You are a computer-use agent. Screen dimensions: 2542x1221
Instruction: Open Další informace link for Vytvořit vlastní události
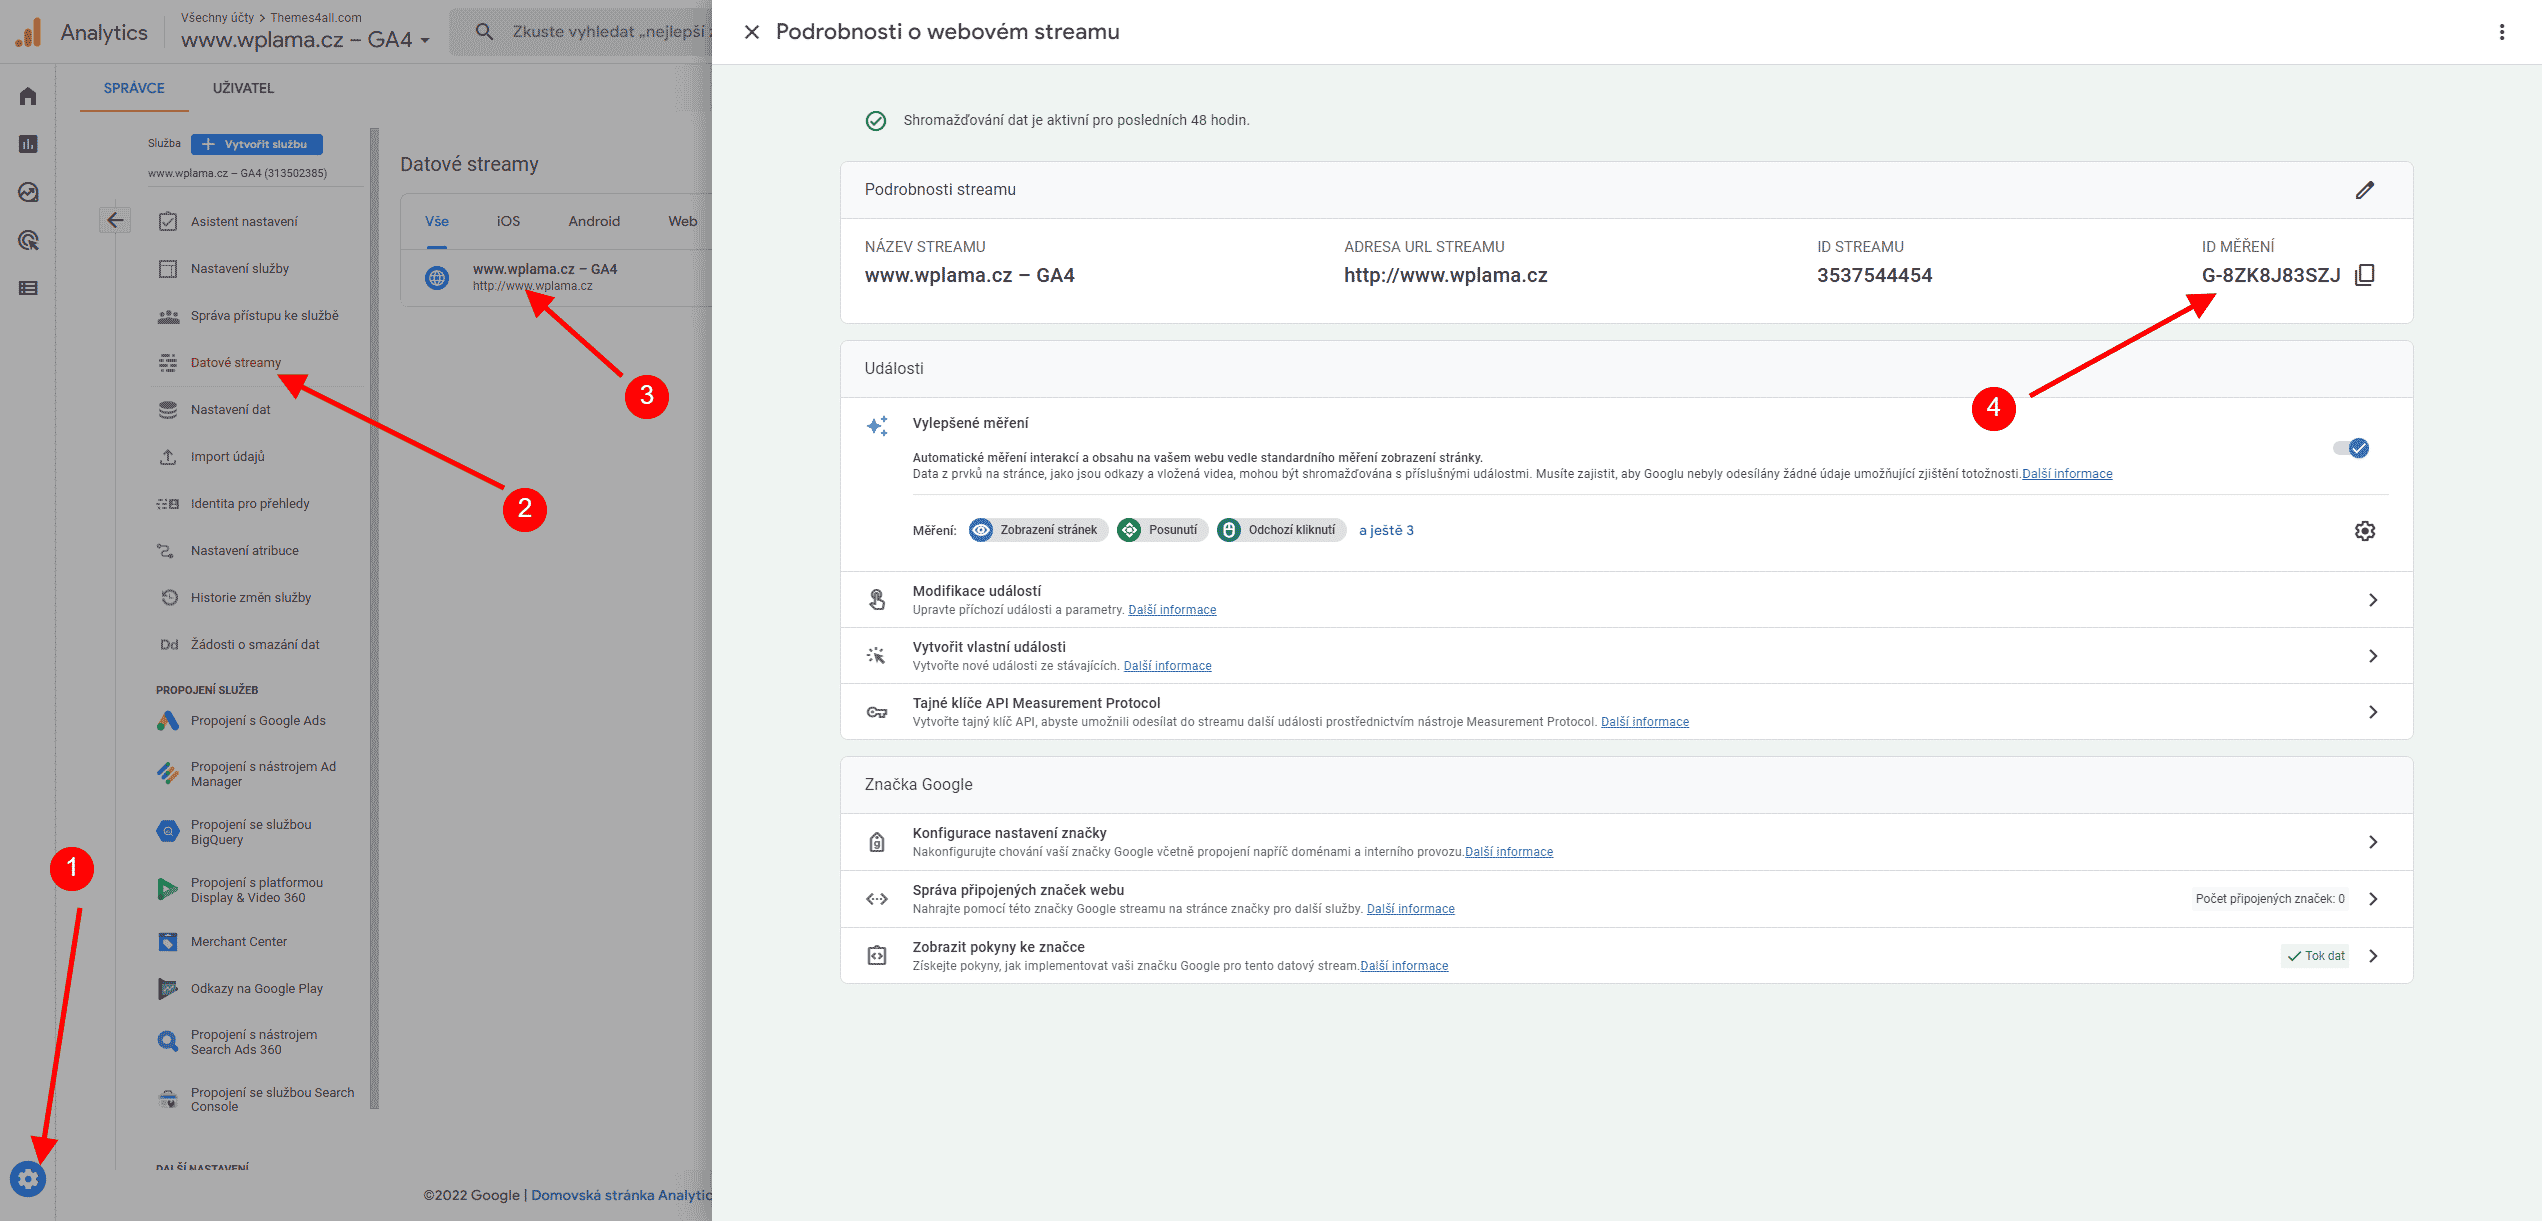1167,666
